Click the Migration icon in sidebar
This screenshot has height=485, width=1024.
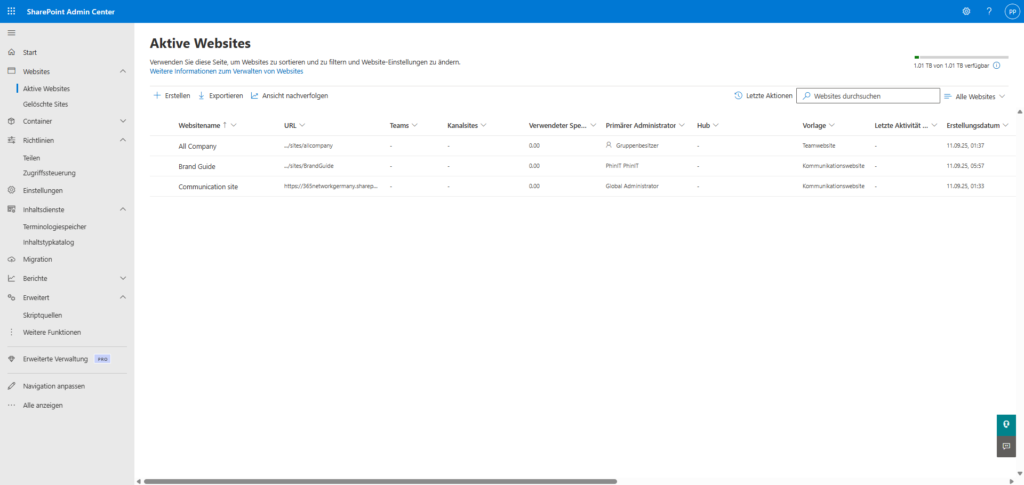[11, 259]
